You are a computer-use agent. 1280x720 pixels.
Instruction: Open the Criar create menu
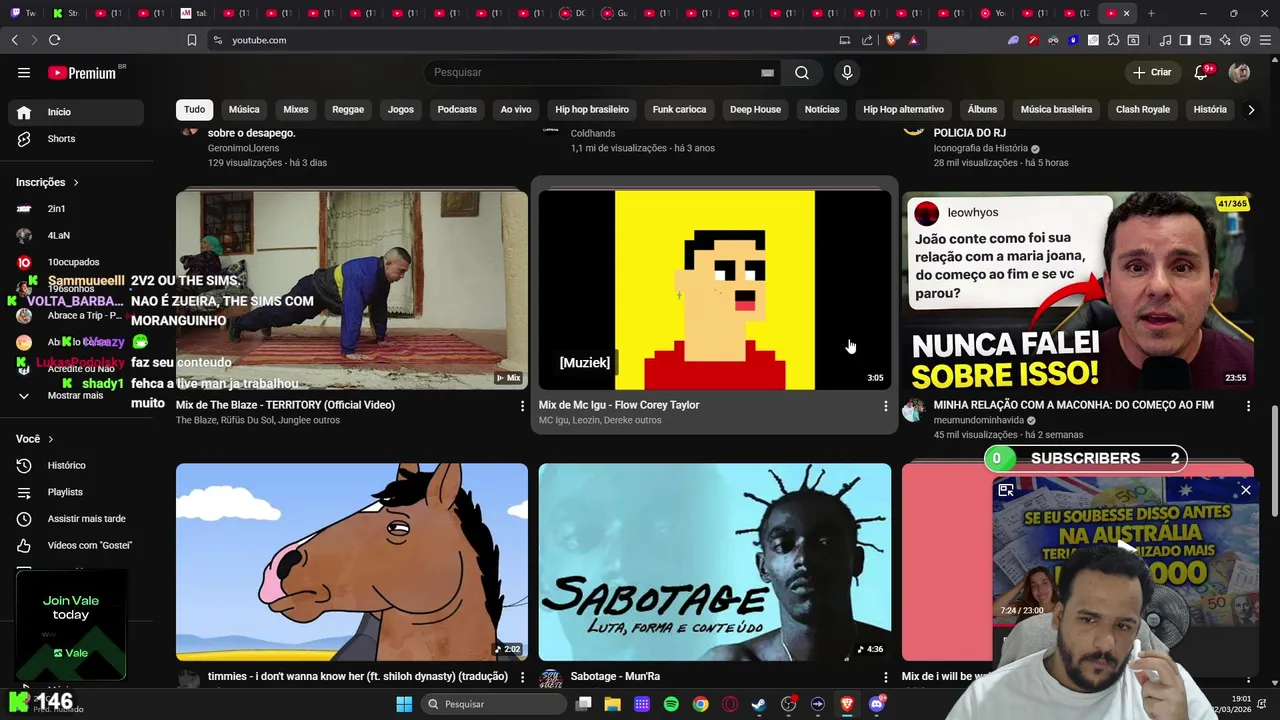coord(1151,72)
